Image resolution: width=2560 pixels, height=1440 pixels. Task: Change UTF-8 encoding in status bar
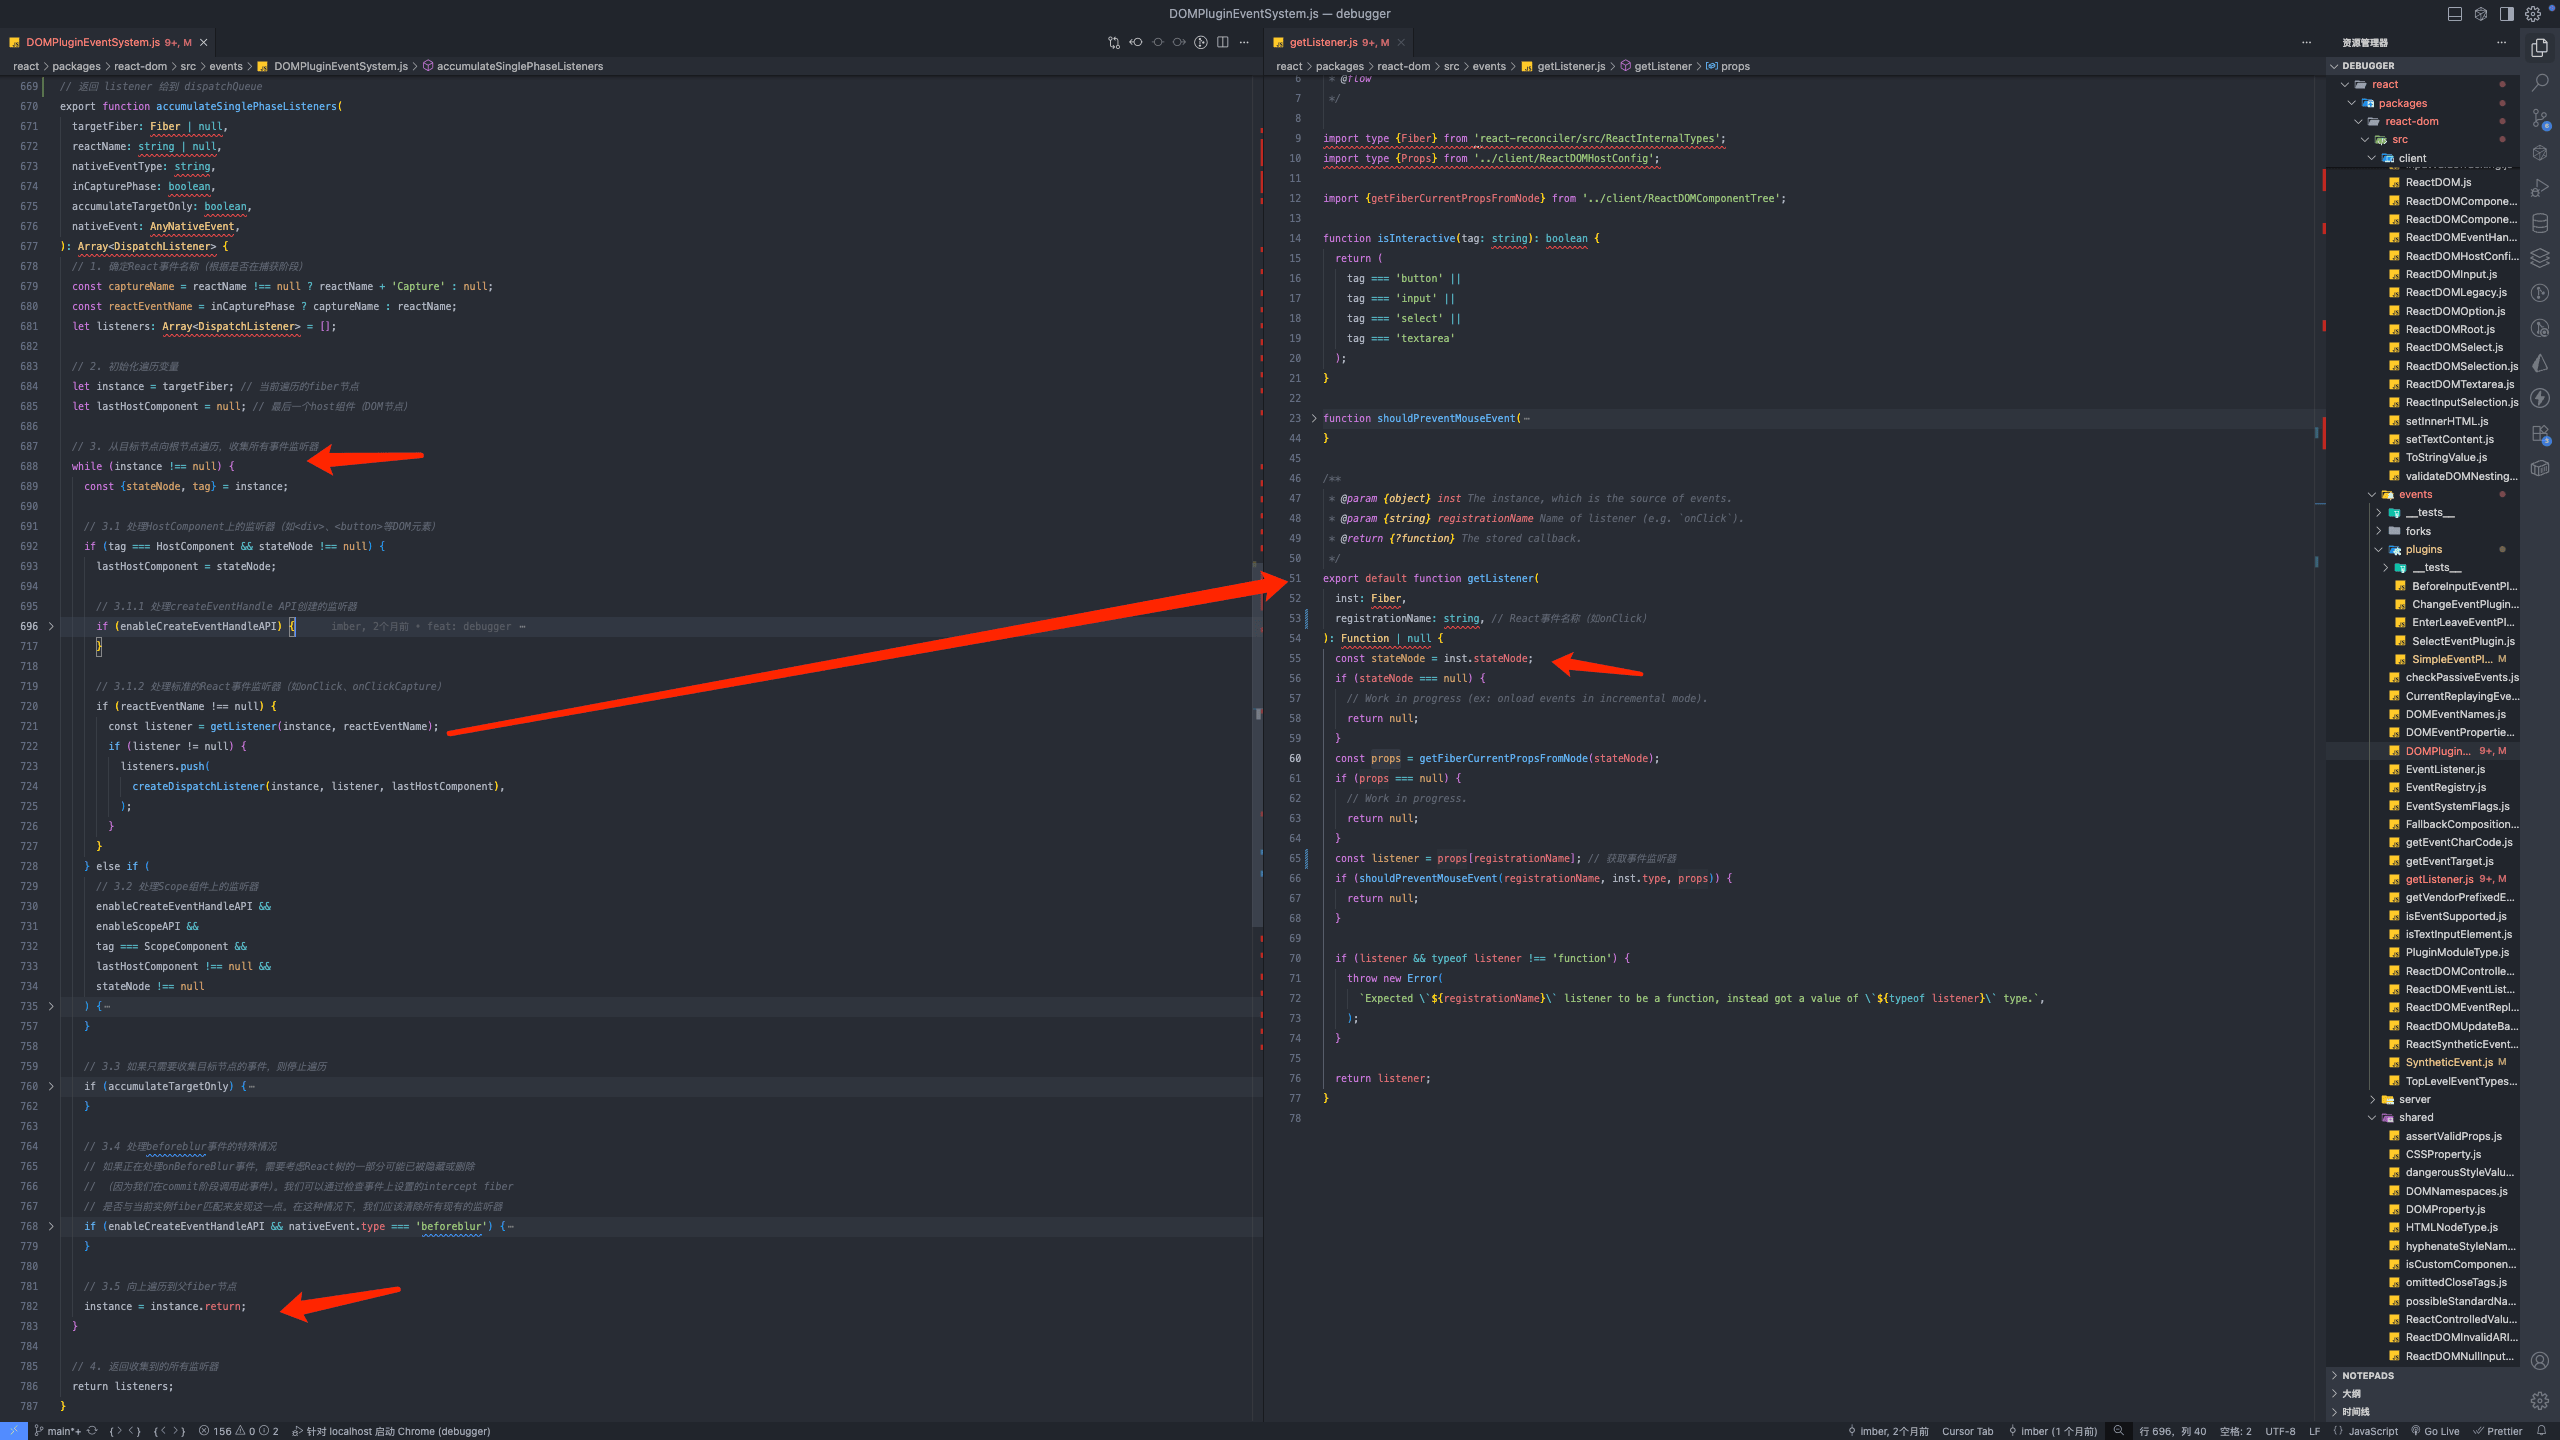tap(2280, 1431)
